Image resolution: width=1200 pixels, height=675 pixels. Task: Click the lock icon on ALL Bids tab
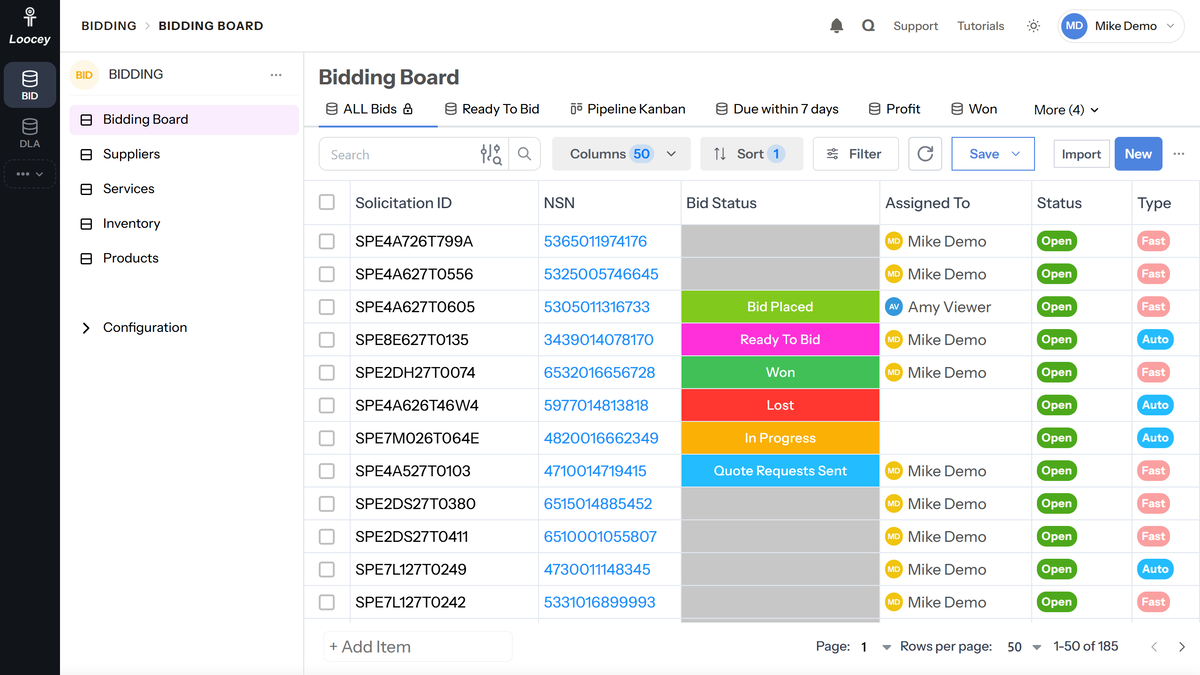(x=408, y=109)
